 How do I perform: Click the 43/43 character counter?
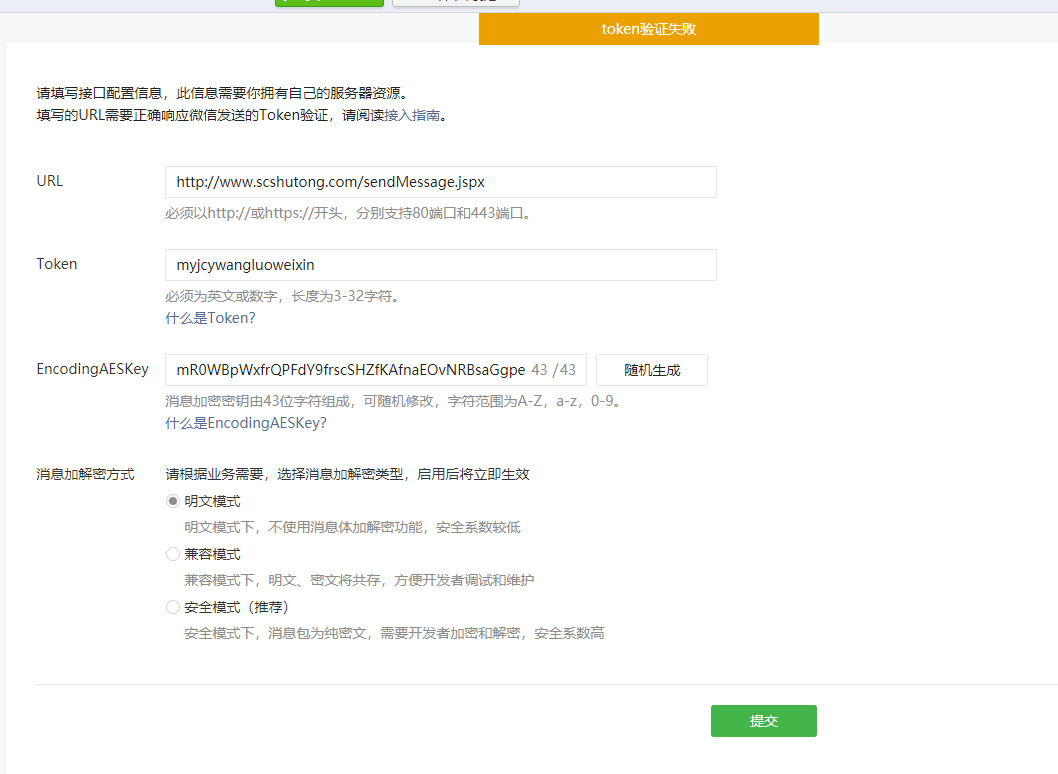pos(553,370)
